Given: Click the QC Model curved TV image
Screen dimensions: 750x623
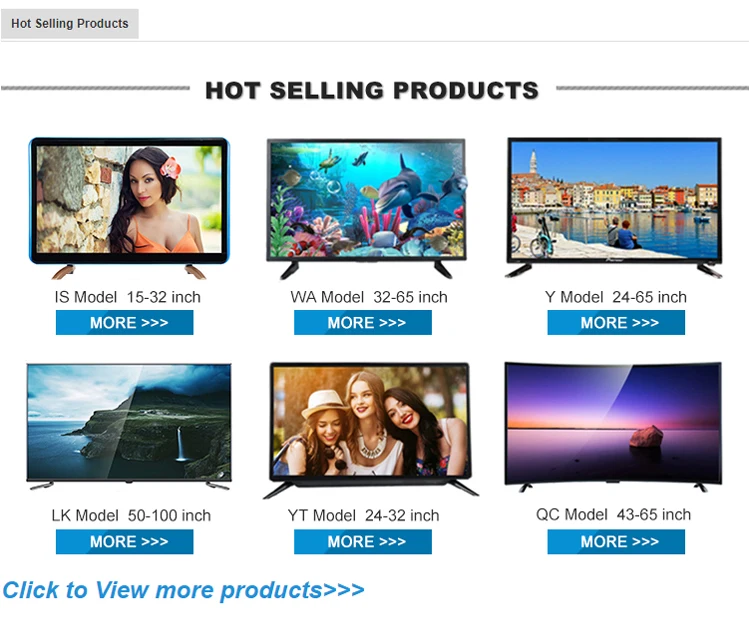Looking at the screenshot, I should point(614,425).
